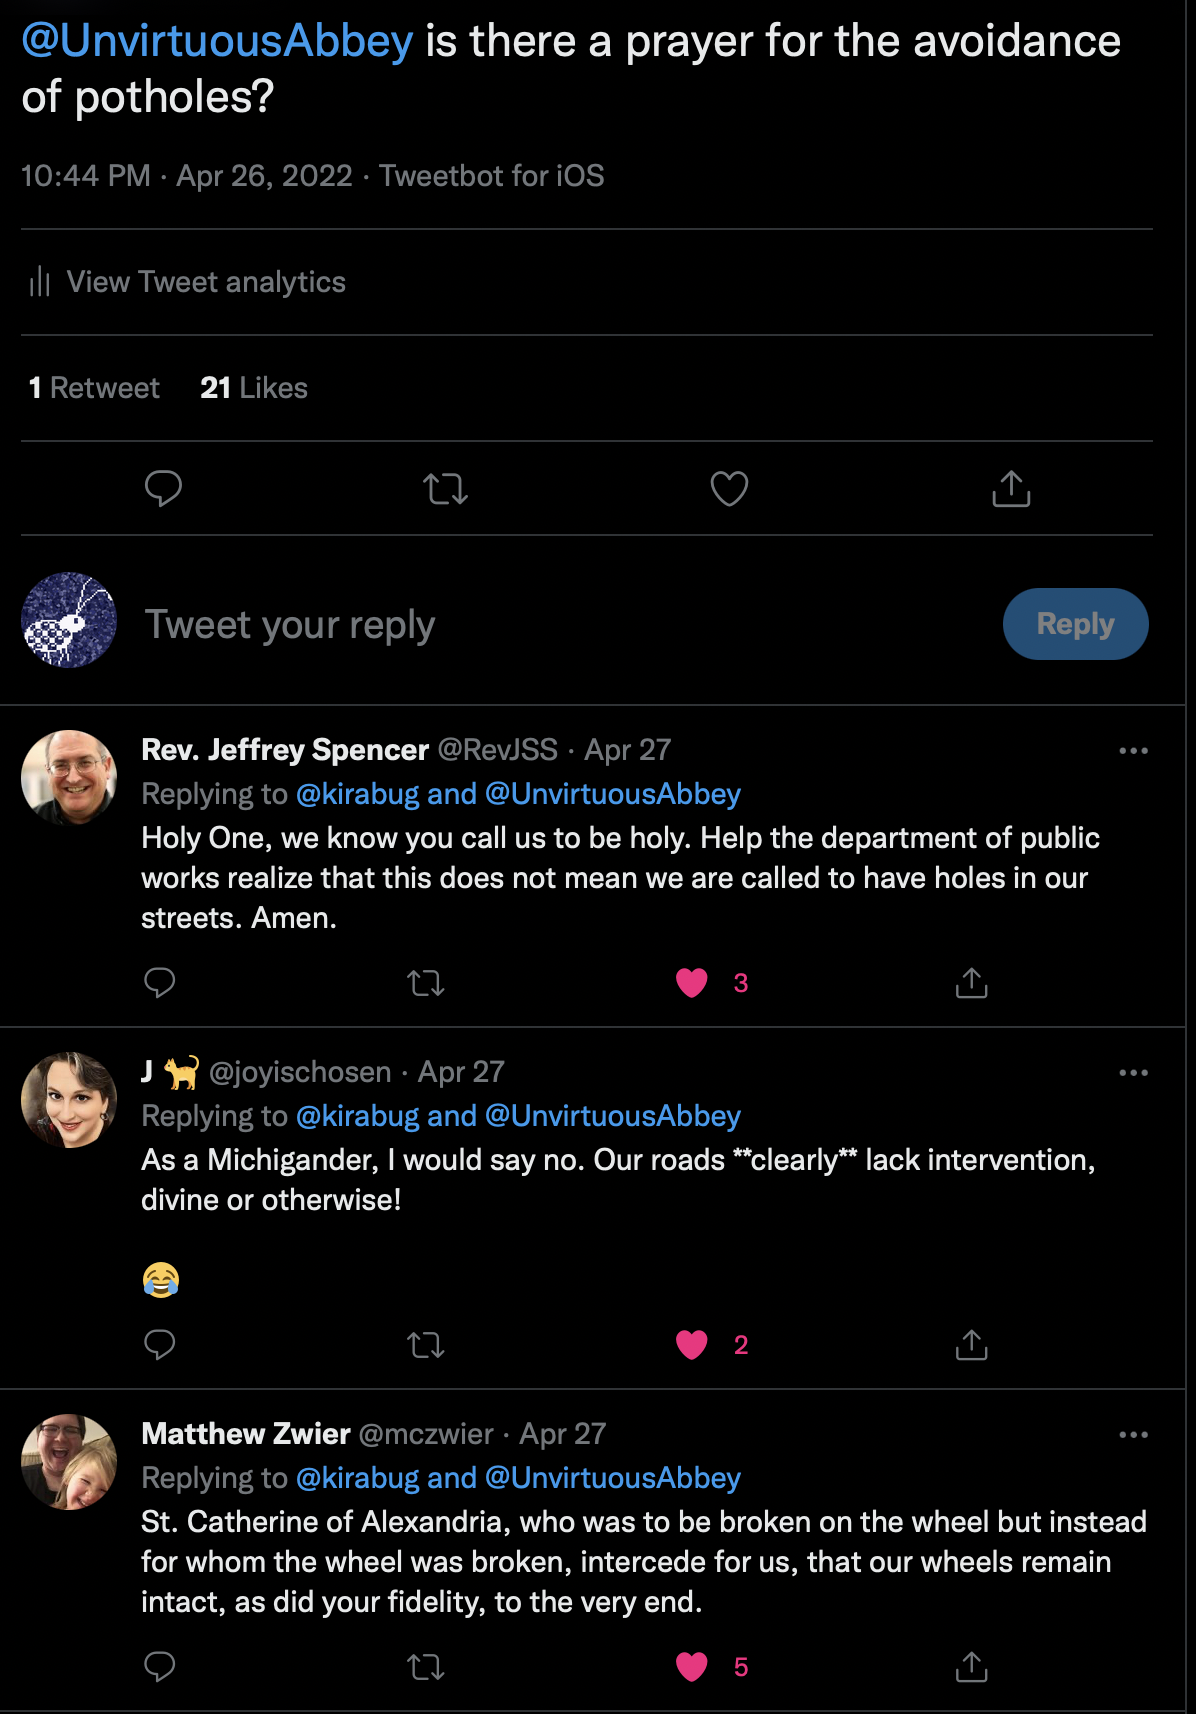
Task: Open more options on joyischosen's reply
Action: tap(1133, 1072)
